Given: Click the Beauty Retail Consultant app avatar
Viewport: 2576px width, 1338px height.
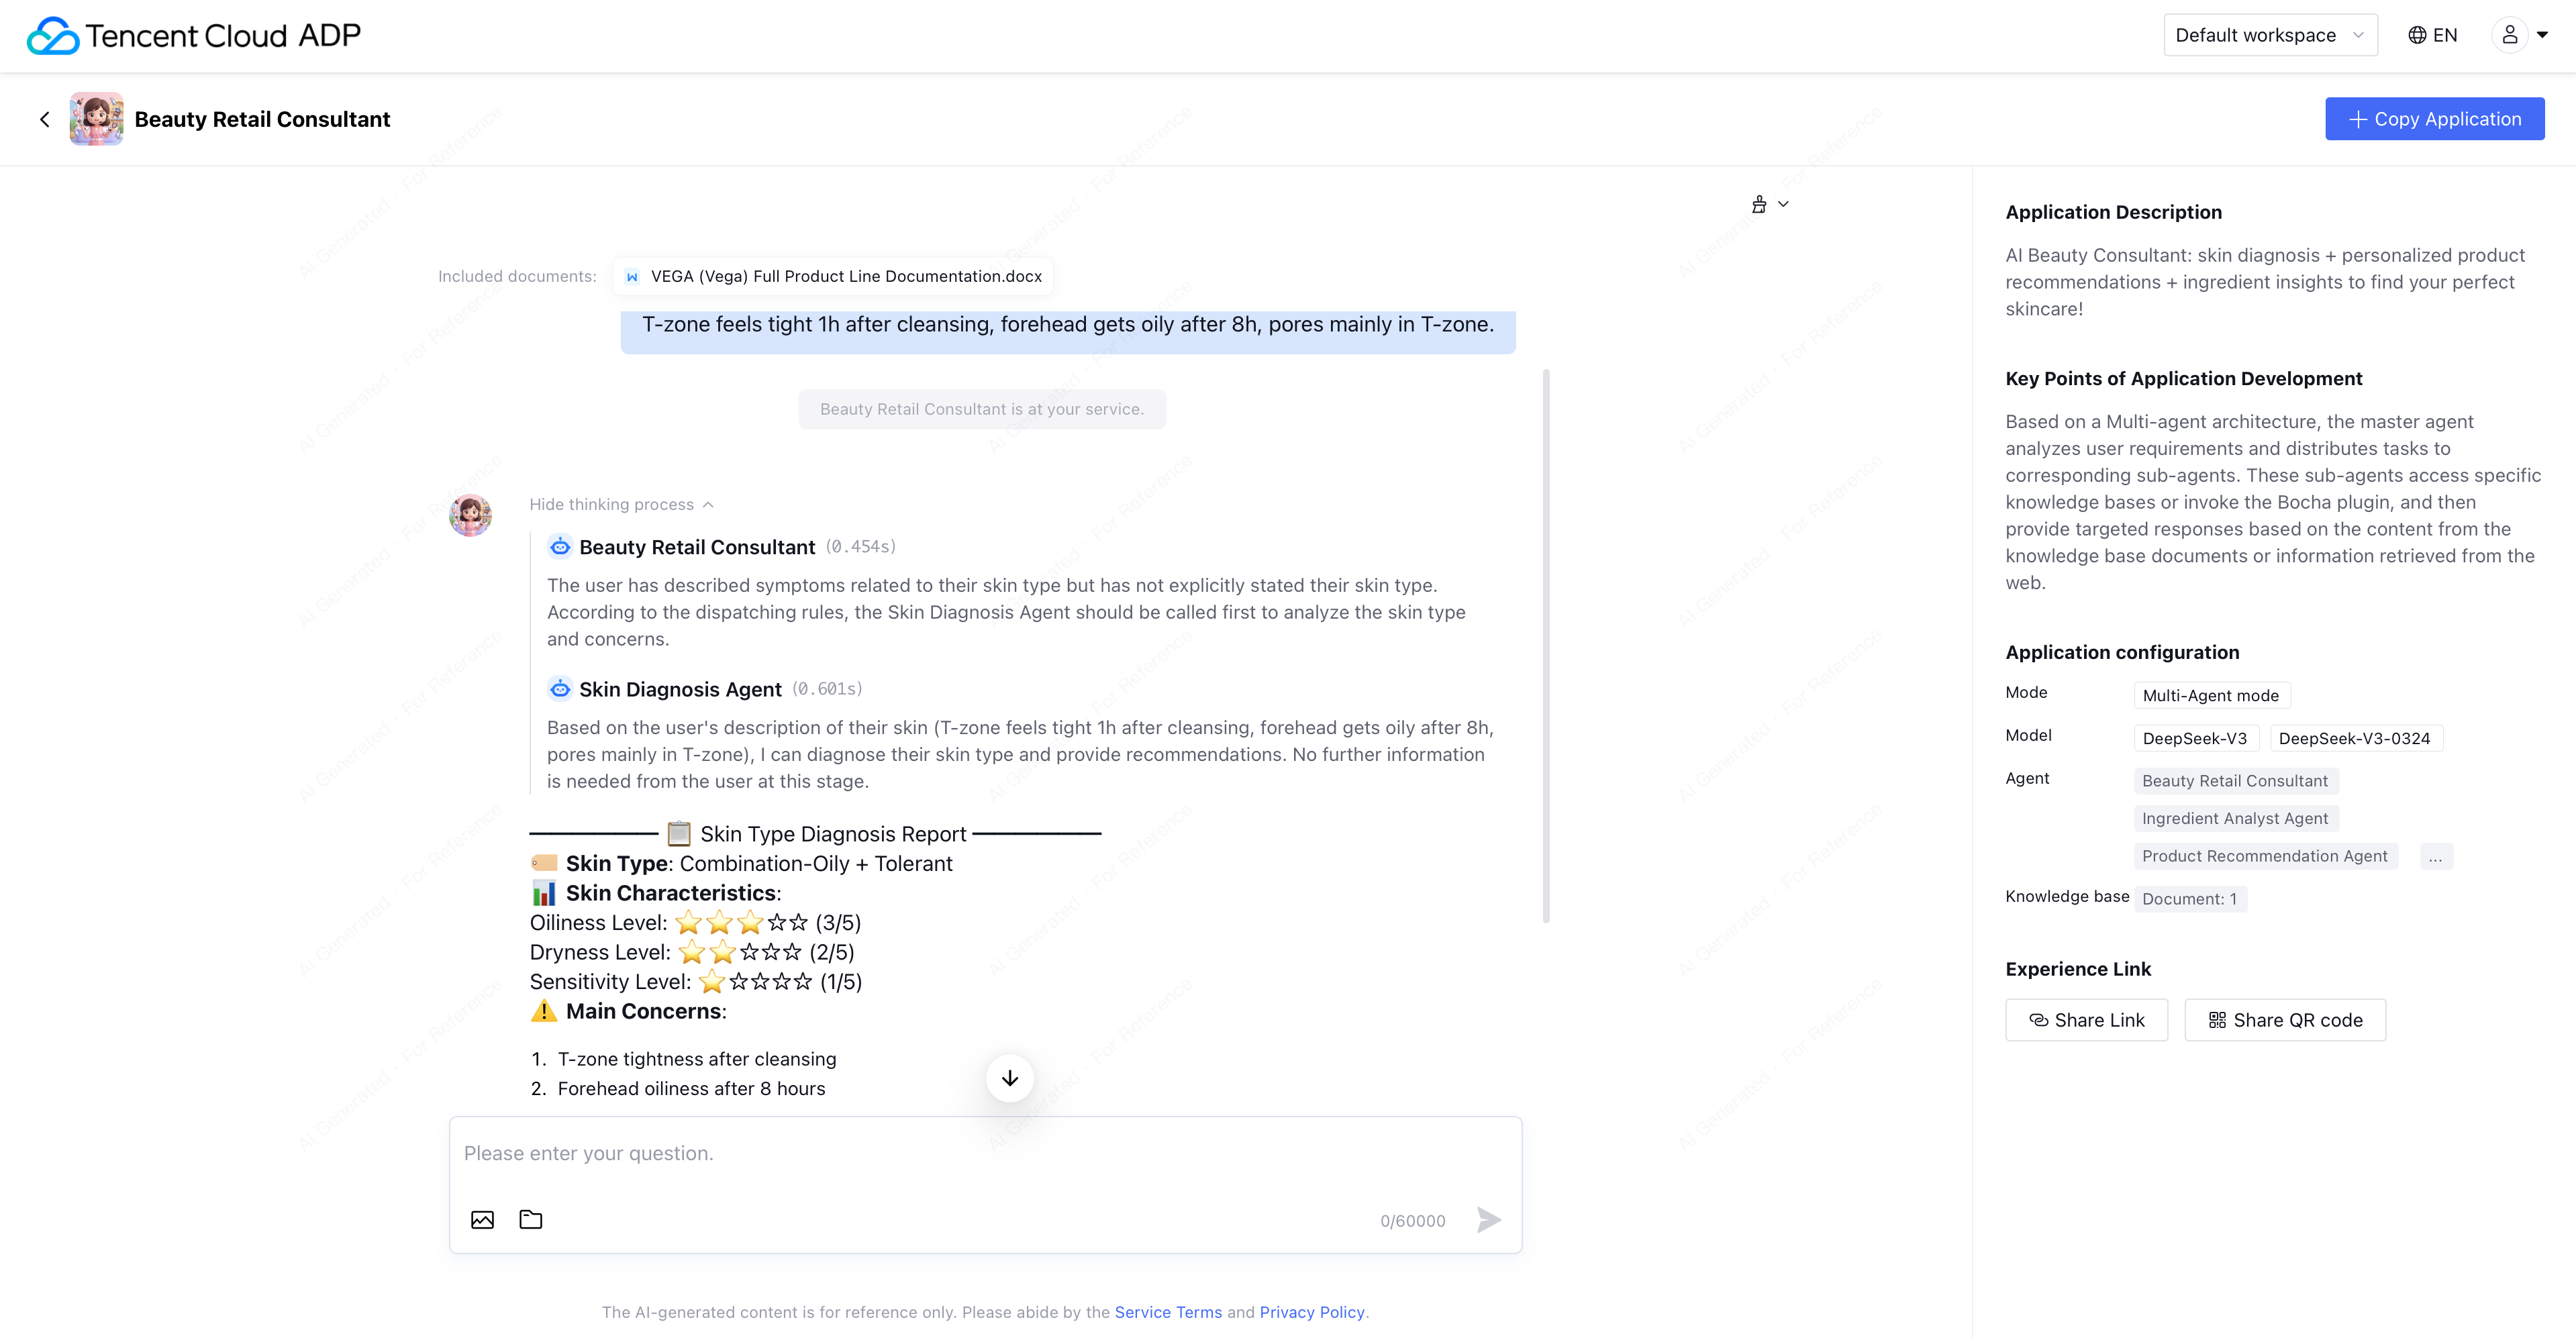Looking at the screenshot, I should pyautogui.click(x=96, y=119).
